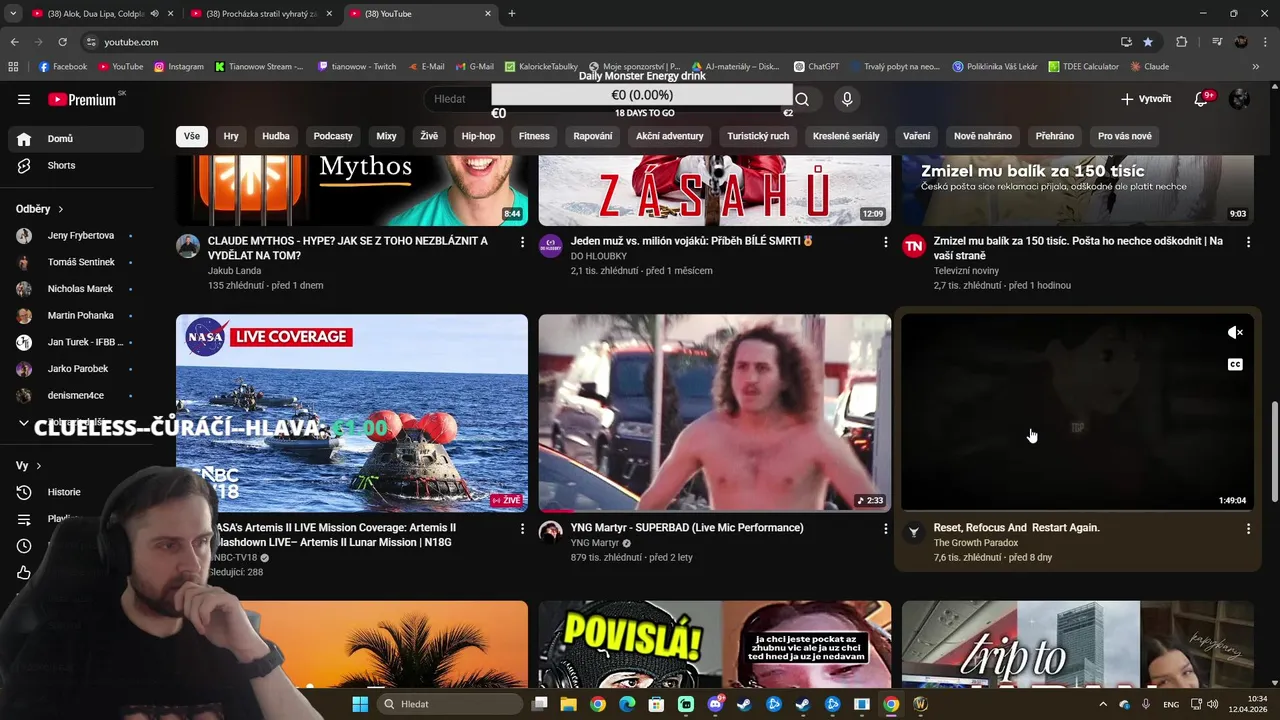Open more options for YNG Martyr video
The image size is (1280, 720).
(885, 529)
